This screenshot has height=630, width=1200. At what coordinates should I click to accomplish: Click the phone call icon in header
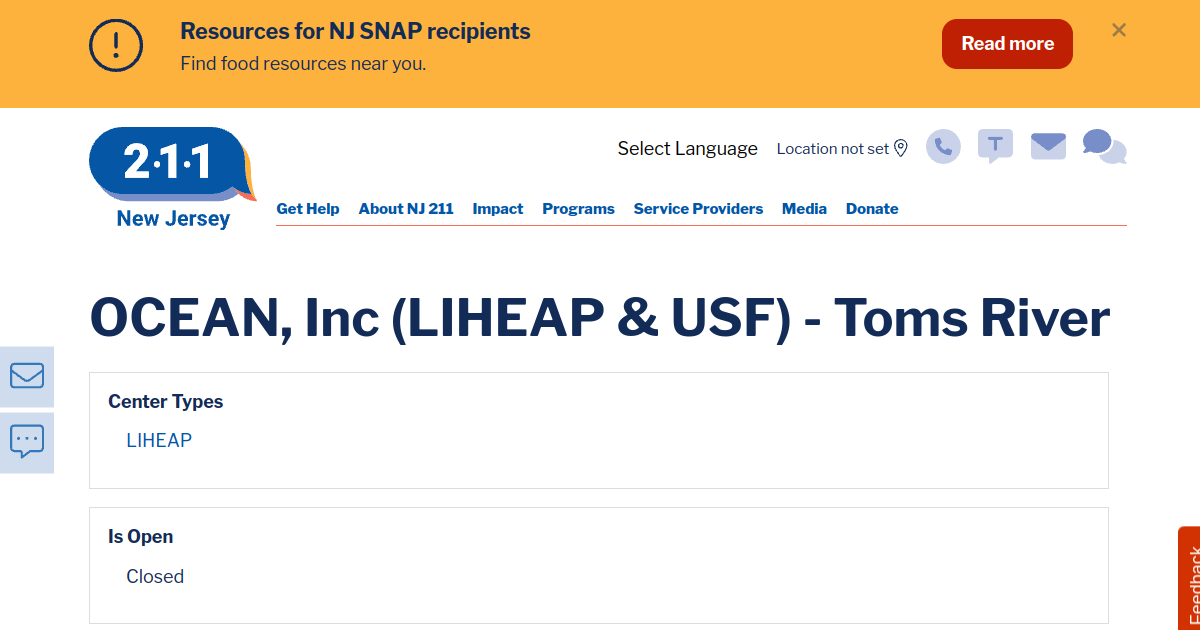(943, 147)
